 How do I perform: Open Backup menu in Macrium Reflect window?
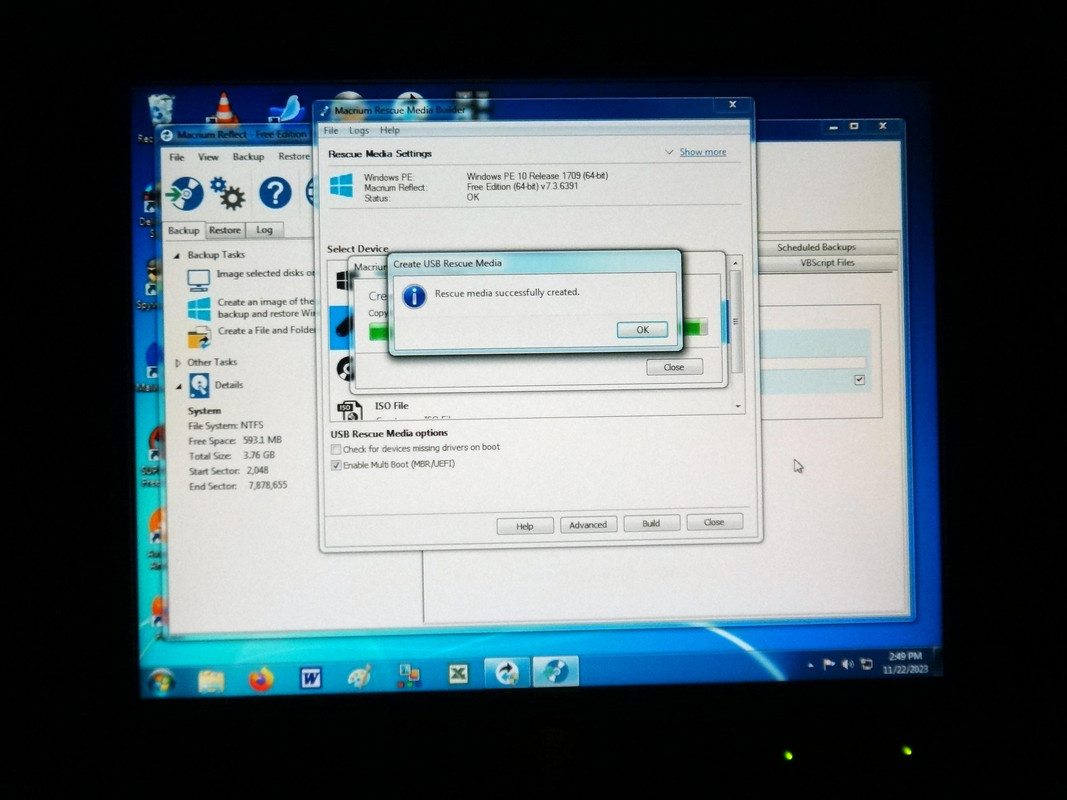pos(248,156)
